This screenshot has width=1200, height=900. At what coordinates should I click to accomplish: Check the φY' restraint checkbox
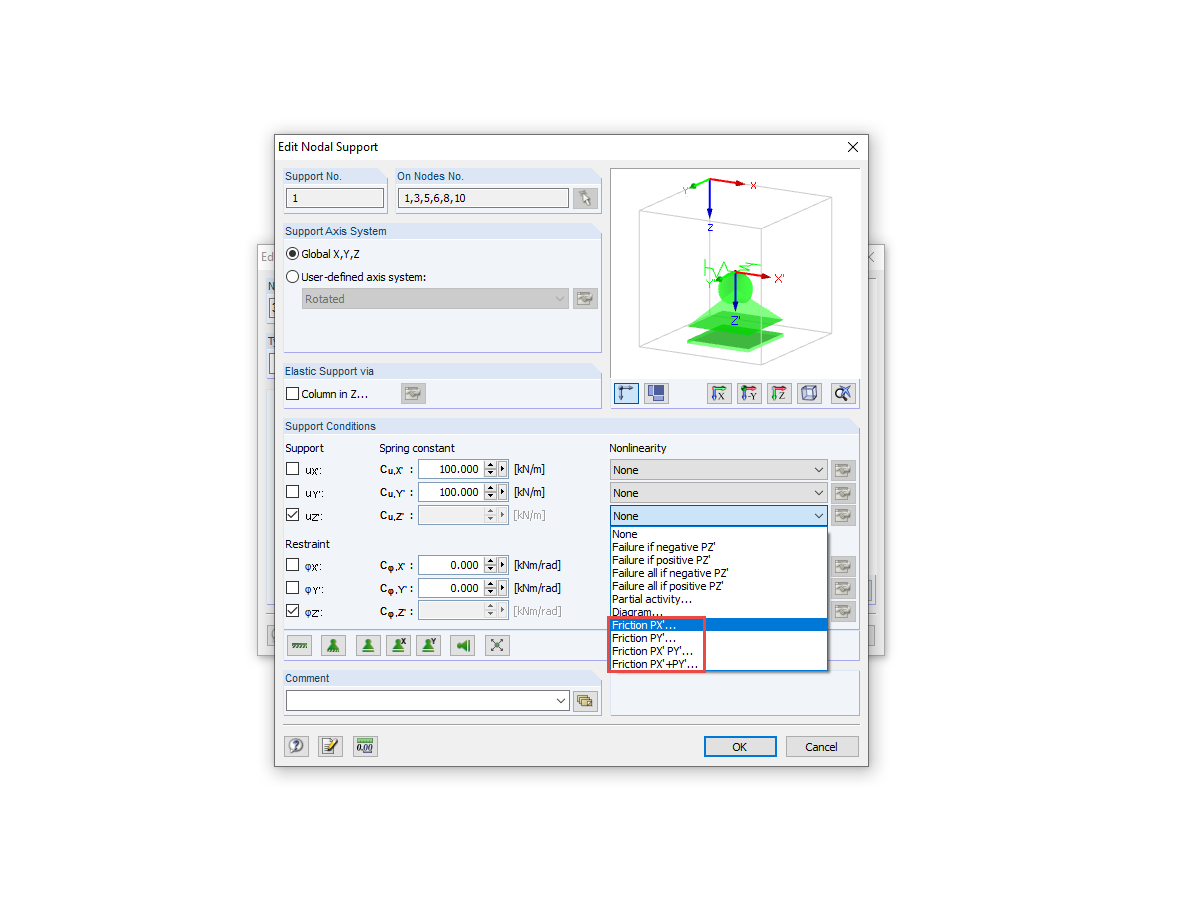pos(293,588)
